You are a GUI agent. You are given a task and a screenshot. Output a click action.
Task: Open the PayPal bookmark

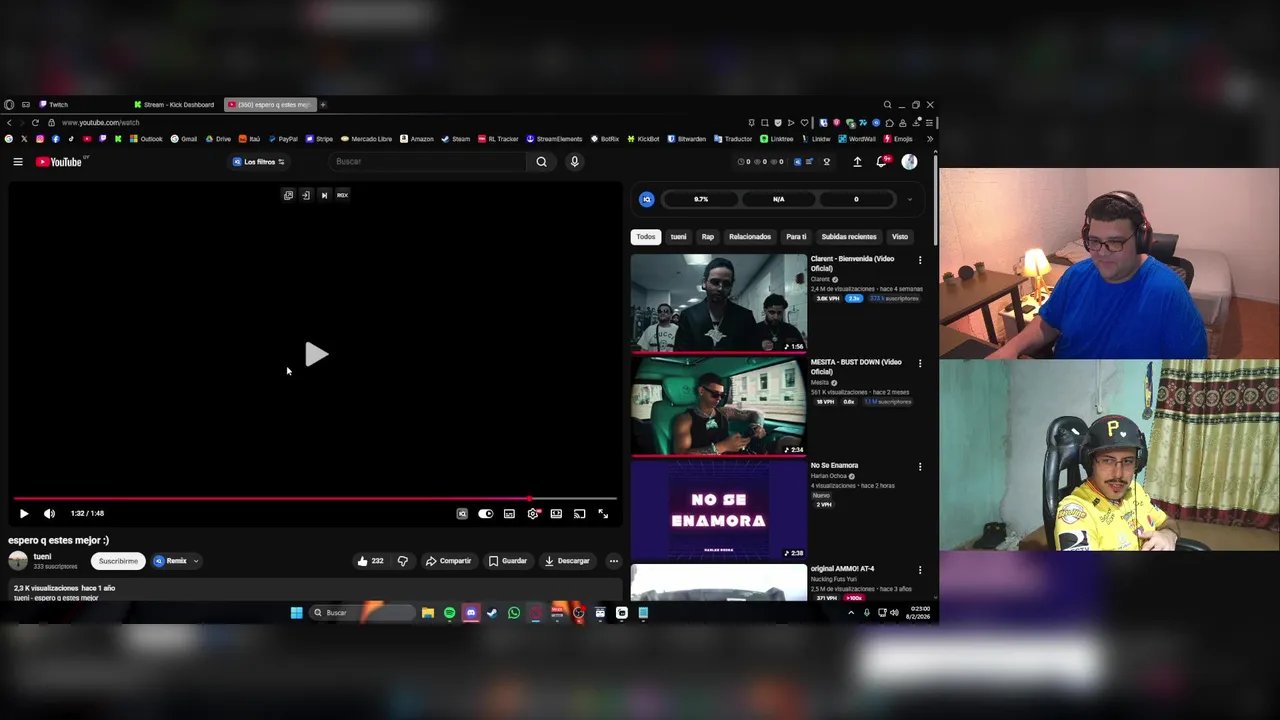click(282, 139)
